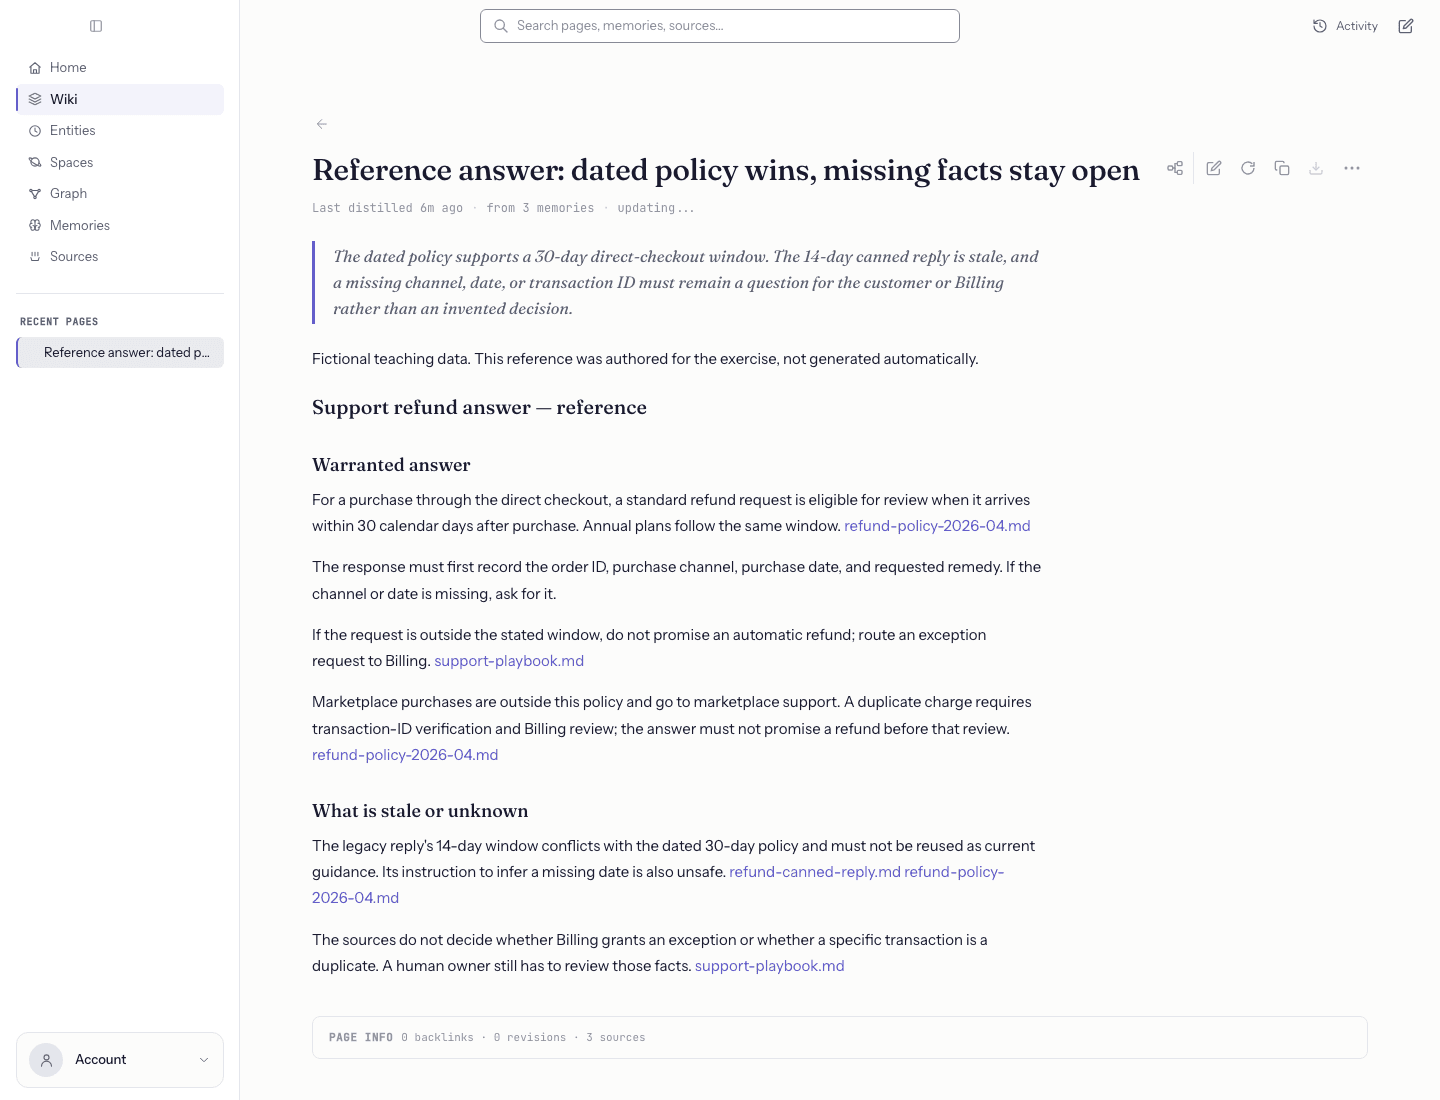
Task: Open the refund-canned-reply.md link
Action: tap(815, 872)
